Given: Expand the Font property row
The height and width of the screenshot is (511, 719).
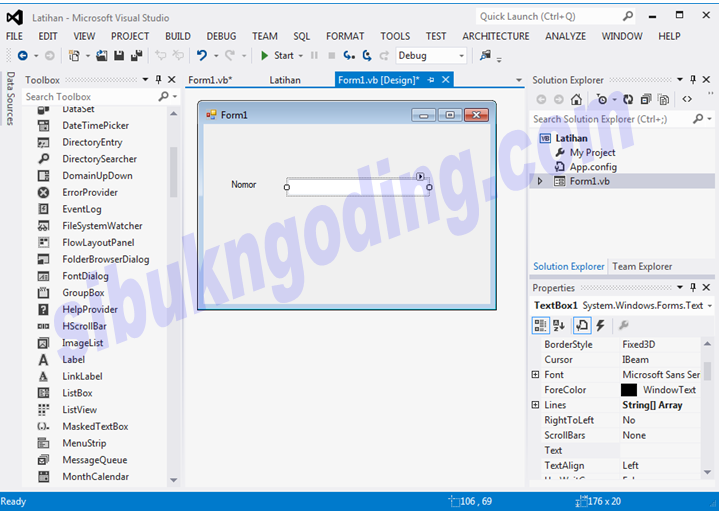Looking at the screenshot, I should click(535, 375).
